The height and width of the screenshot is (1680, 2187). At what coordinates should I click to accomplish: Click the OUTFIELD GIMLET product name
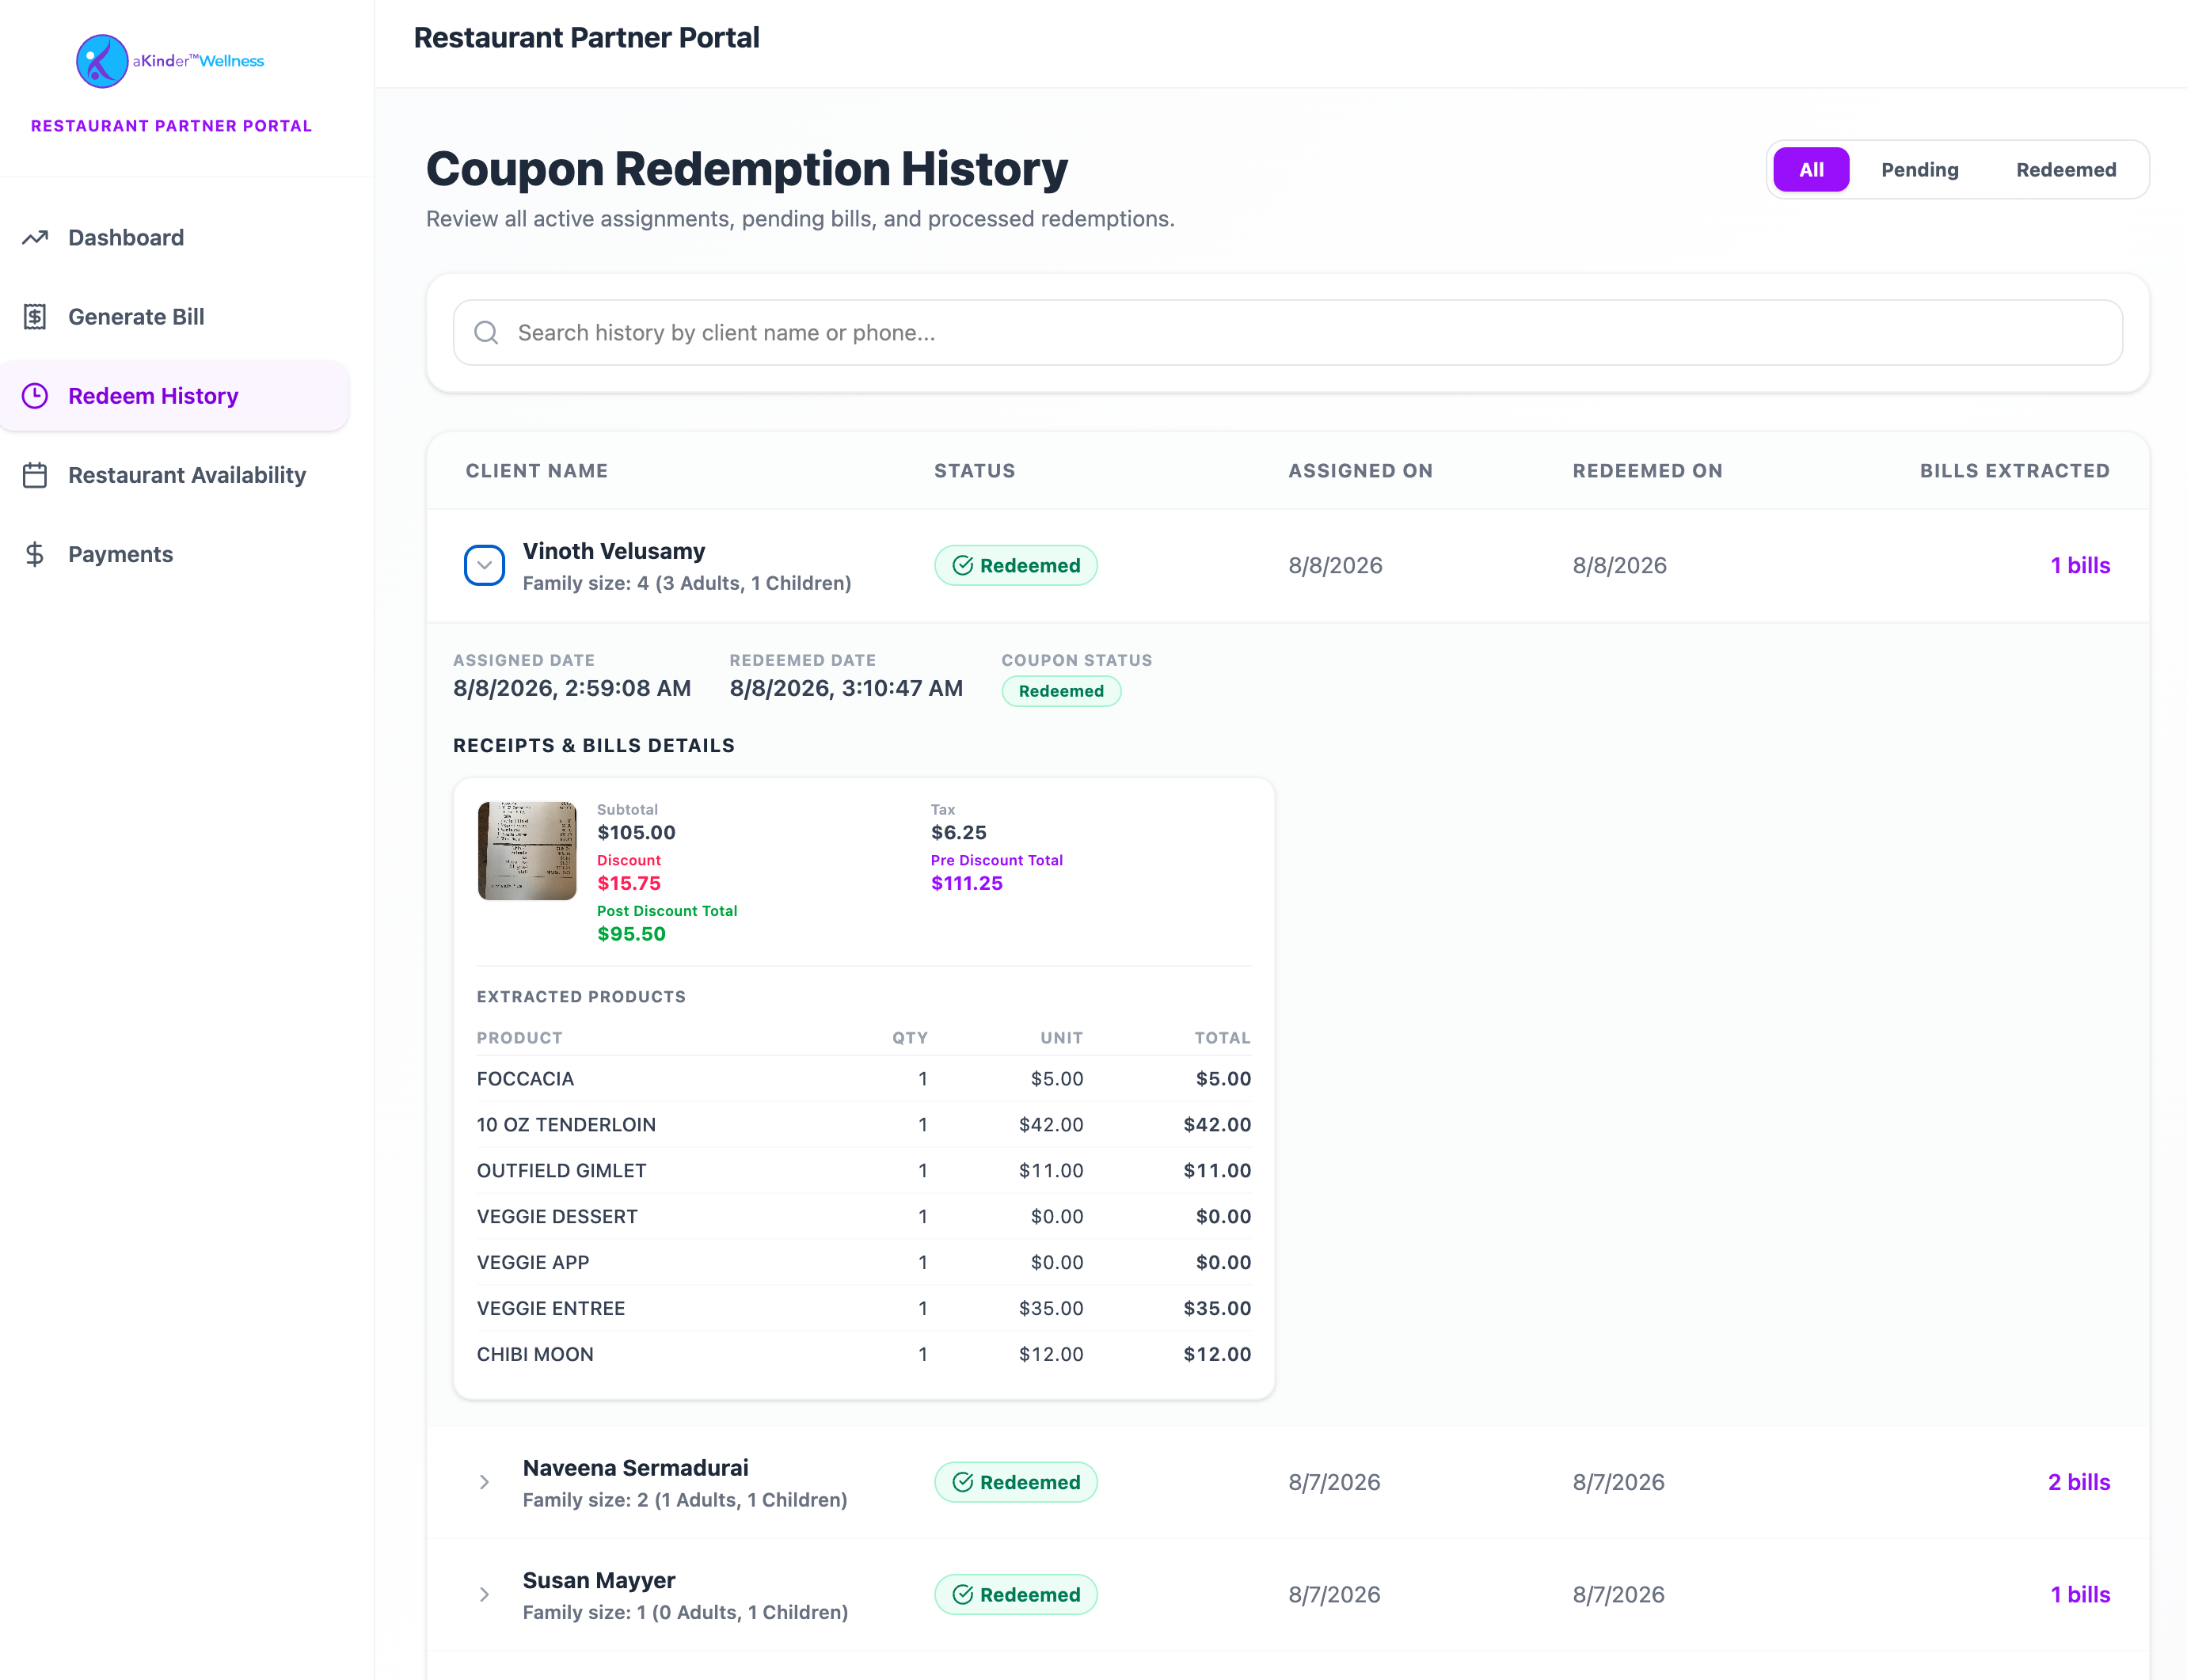click(x=562, y=1171)
